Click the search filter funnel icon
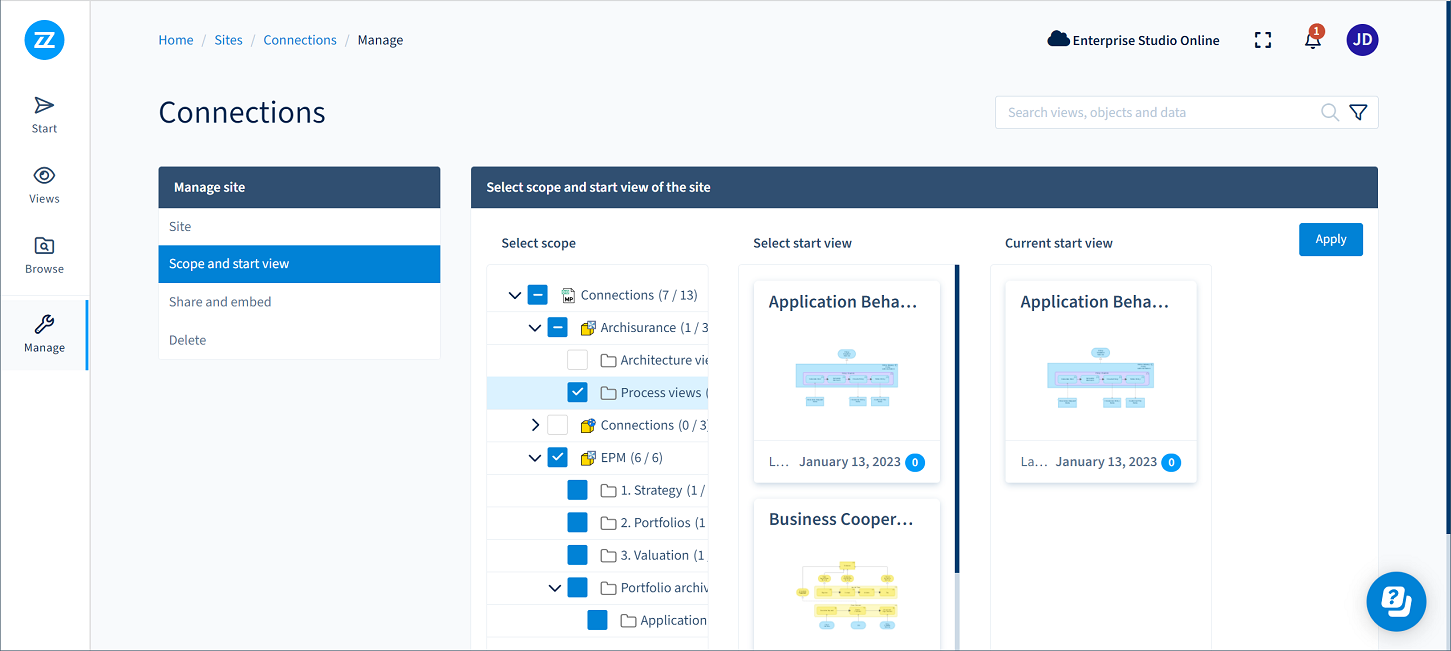Screen dimensions: 1451x651 pos(1358,113)
